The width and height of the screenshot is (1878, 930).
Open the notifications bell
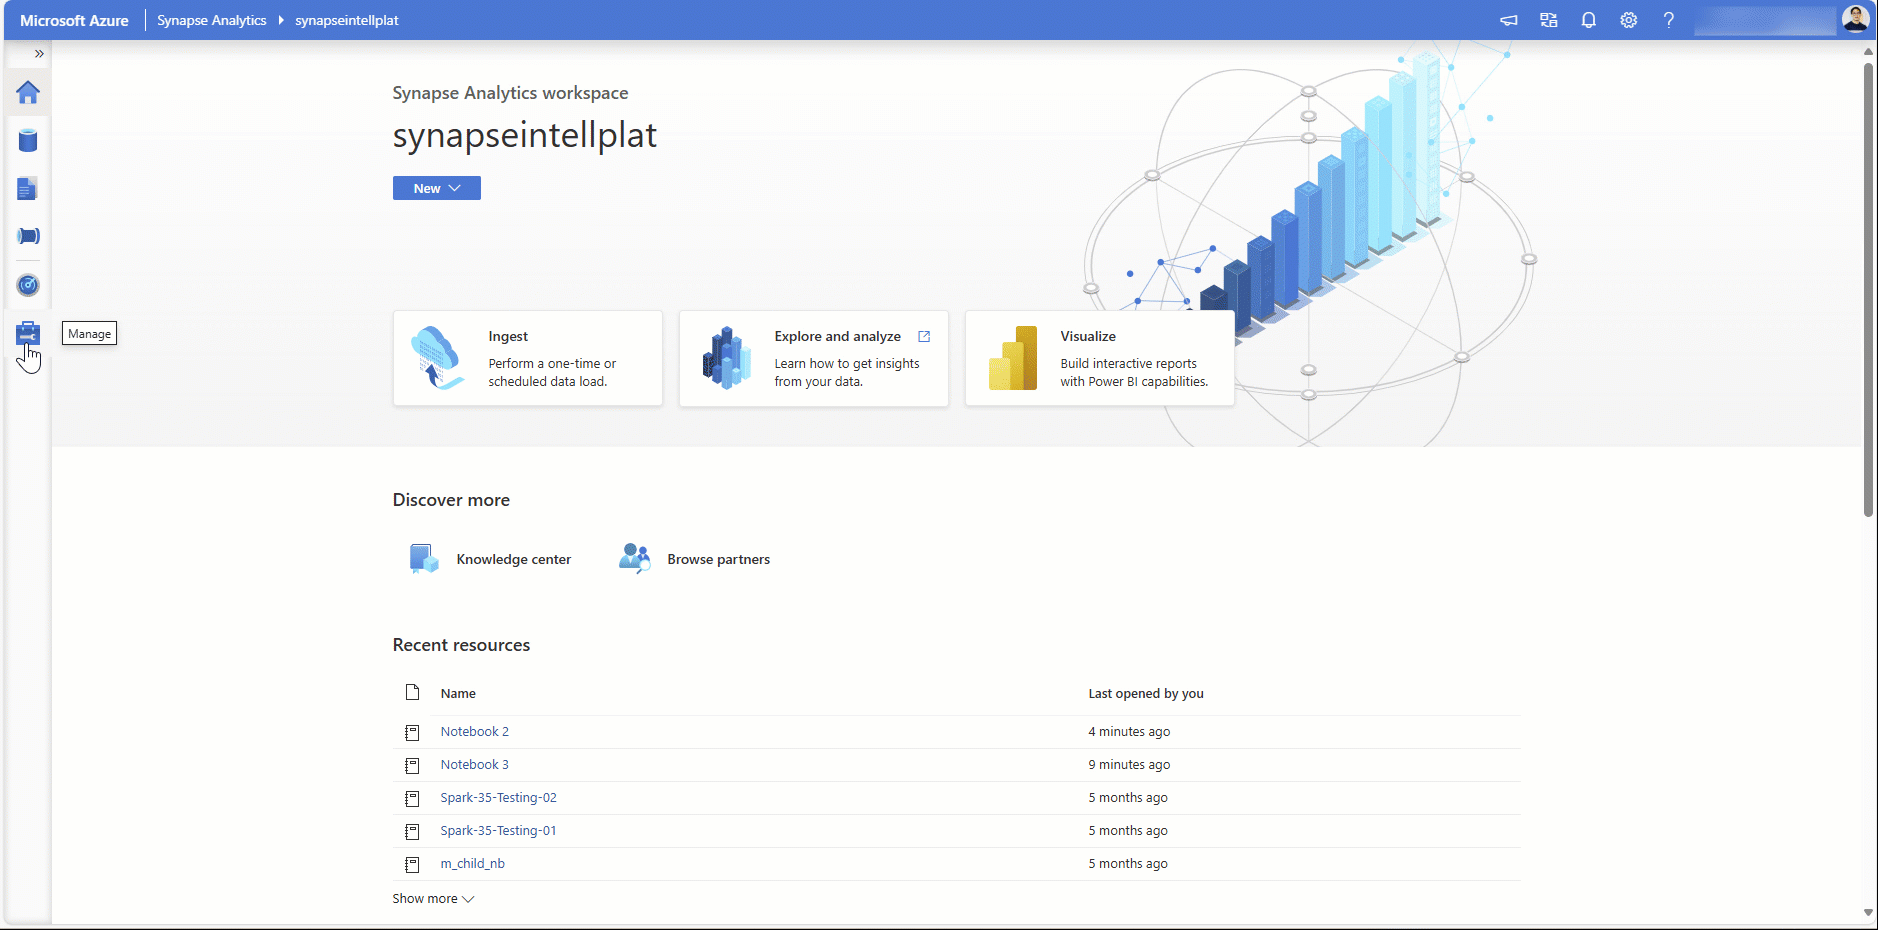(1588, 20)
